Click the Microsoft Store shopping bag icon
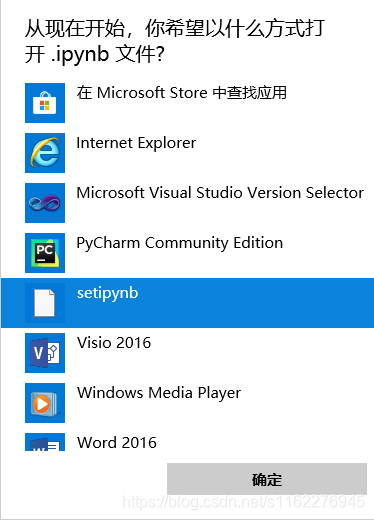Image resolution: width=374 pixels, height=520 pixels. [45, 103]
